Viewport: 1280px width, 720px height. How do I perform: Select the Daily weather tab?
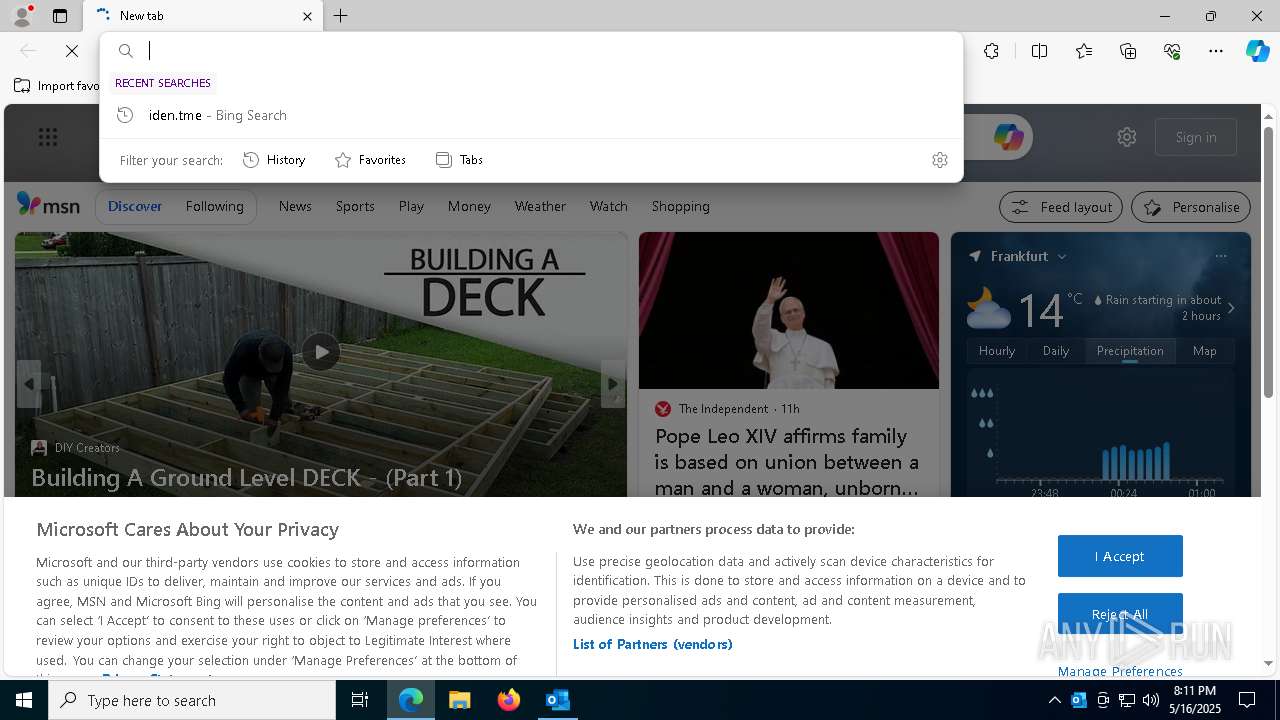pos(1056,351)
